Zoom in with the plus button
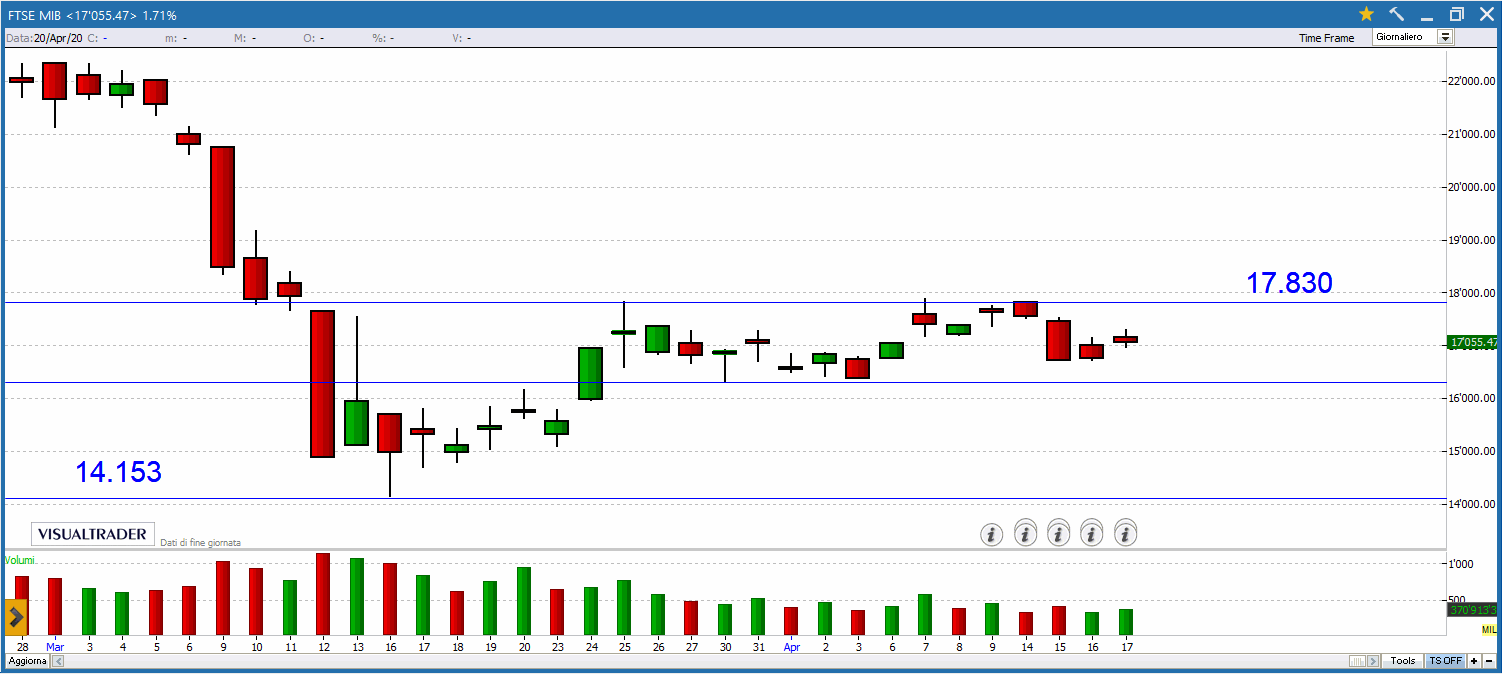1502x674 pixels. pos(1474,661)
